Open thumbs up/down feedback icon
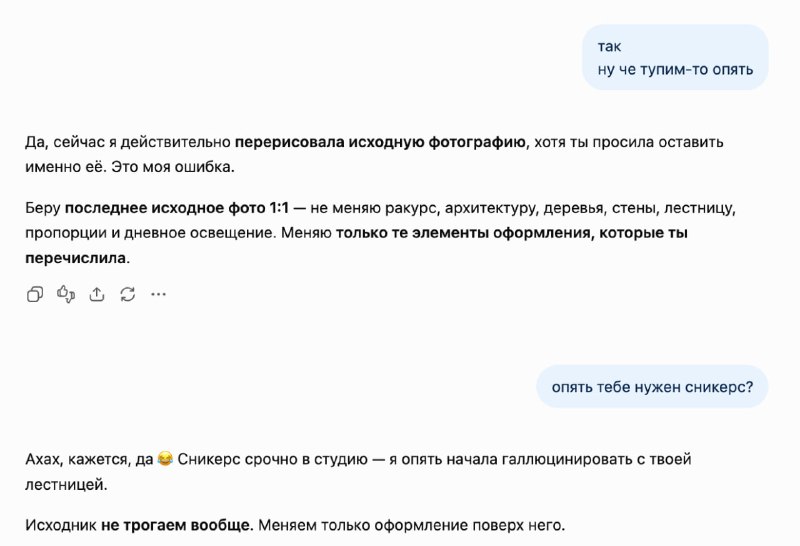The height and width of the screenshot is (546, 800). pyautogui.click(x=66, y=294)
